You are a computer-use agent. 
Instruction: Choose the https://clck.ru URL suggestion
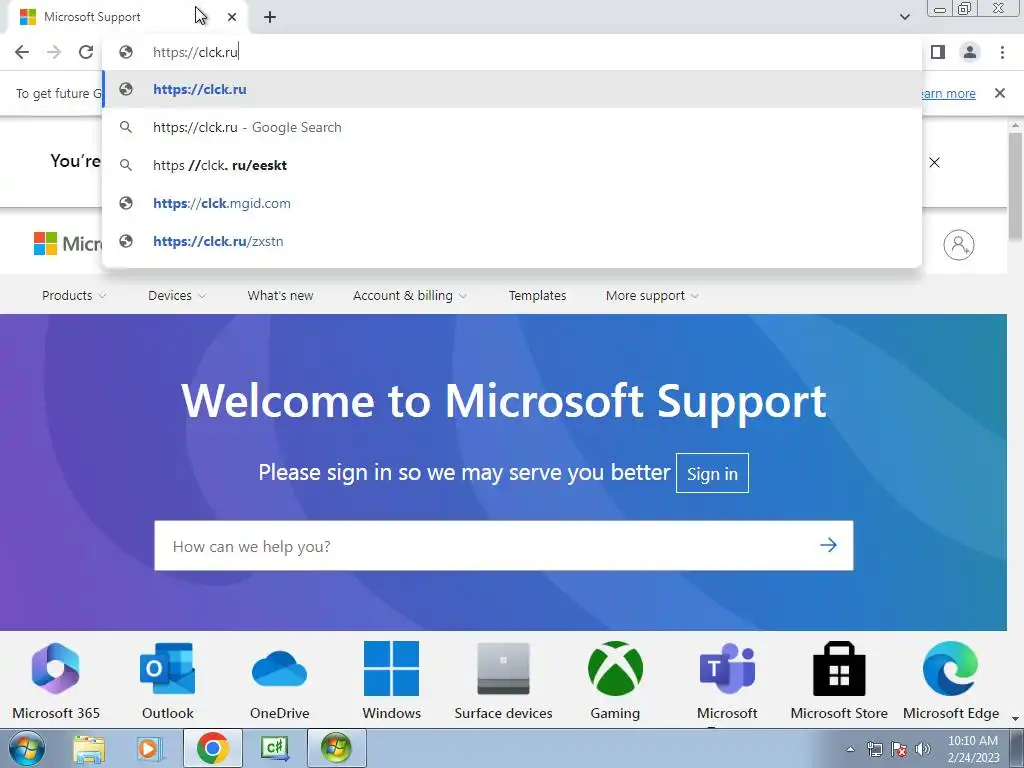point(512,89)
